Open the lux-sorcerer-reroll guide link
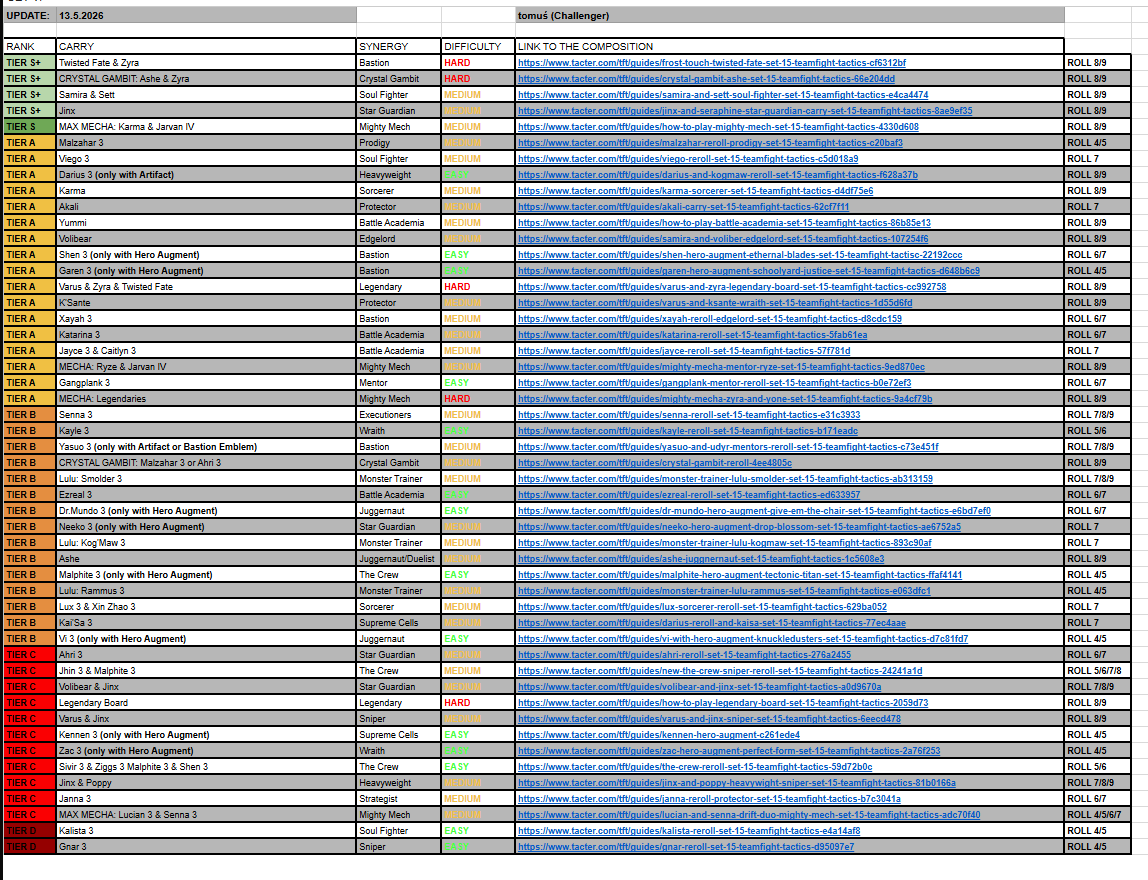 pyautogui.click(x=702, y=607)
